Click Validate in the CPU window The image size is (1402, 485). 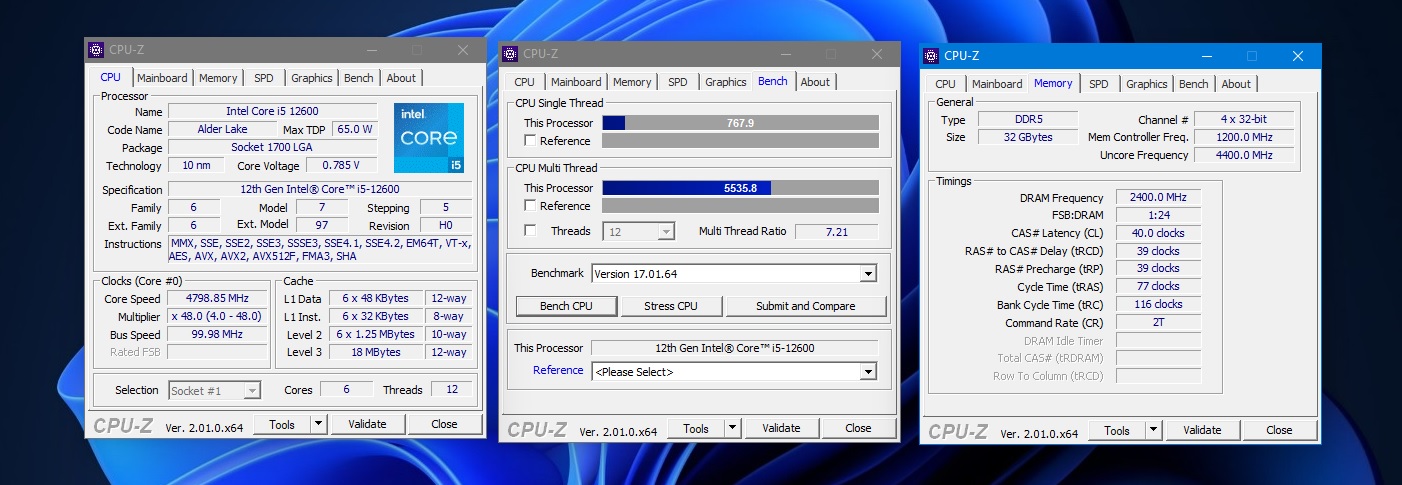(x=367, y=424)
